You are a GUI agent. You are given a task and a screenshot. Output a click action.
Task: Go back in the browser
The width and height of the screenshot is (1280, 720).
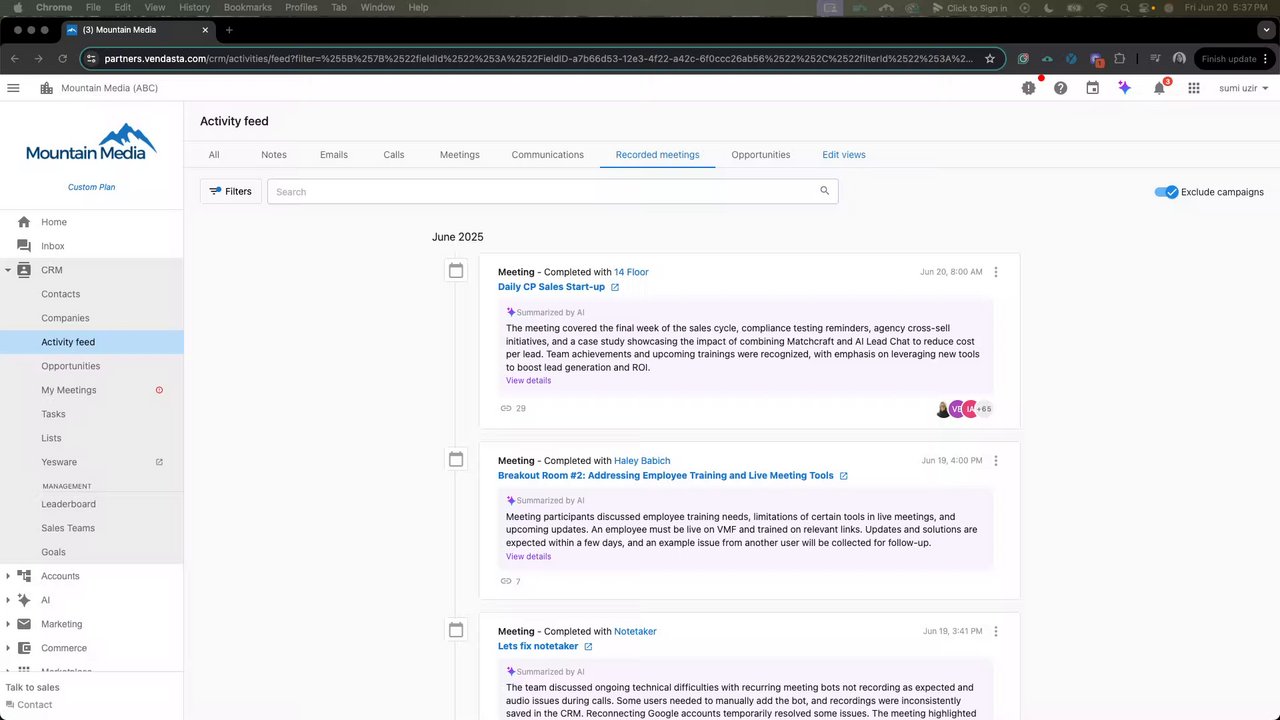(x=15, y=59)
